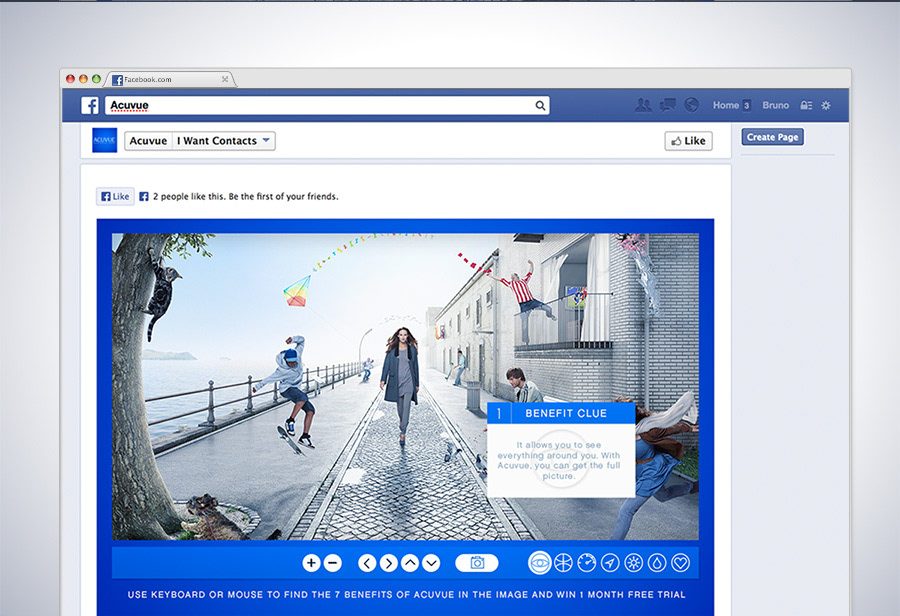Click the instruction text below the controls
900x616 pixels.
406,595
